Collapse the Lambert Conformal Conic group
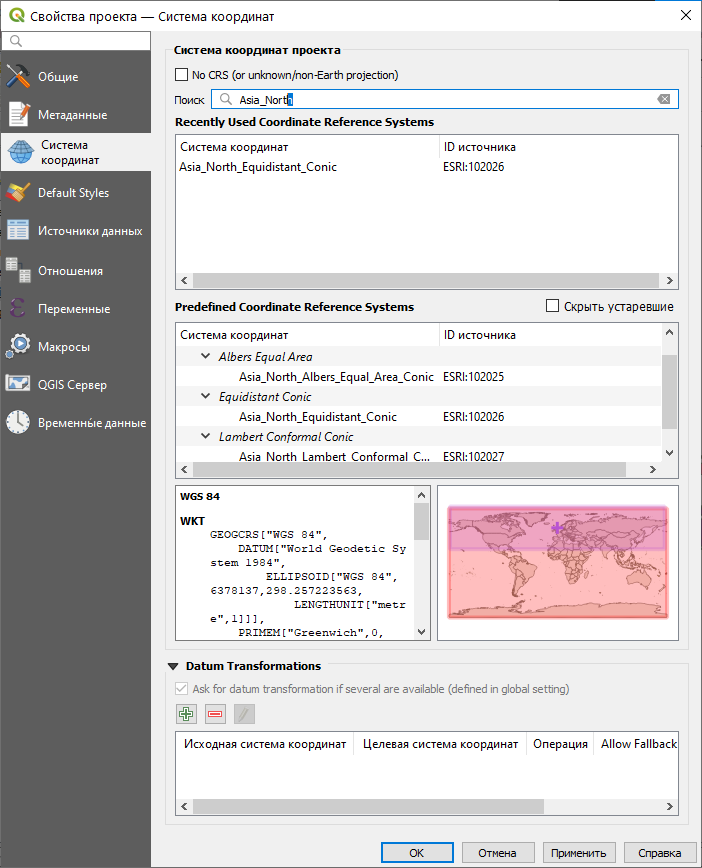The width and height of the screenshot is (702, 868). (x=206, y=437)
